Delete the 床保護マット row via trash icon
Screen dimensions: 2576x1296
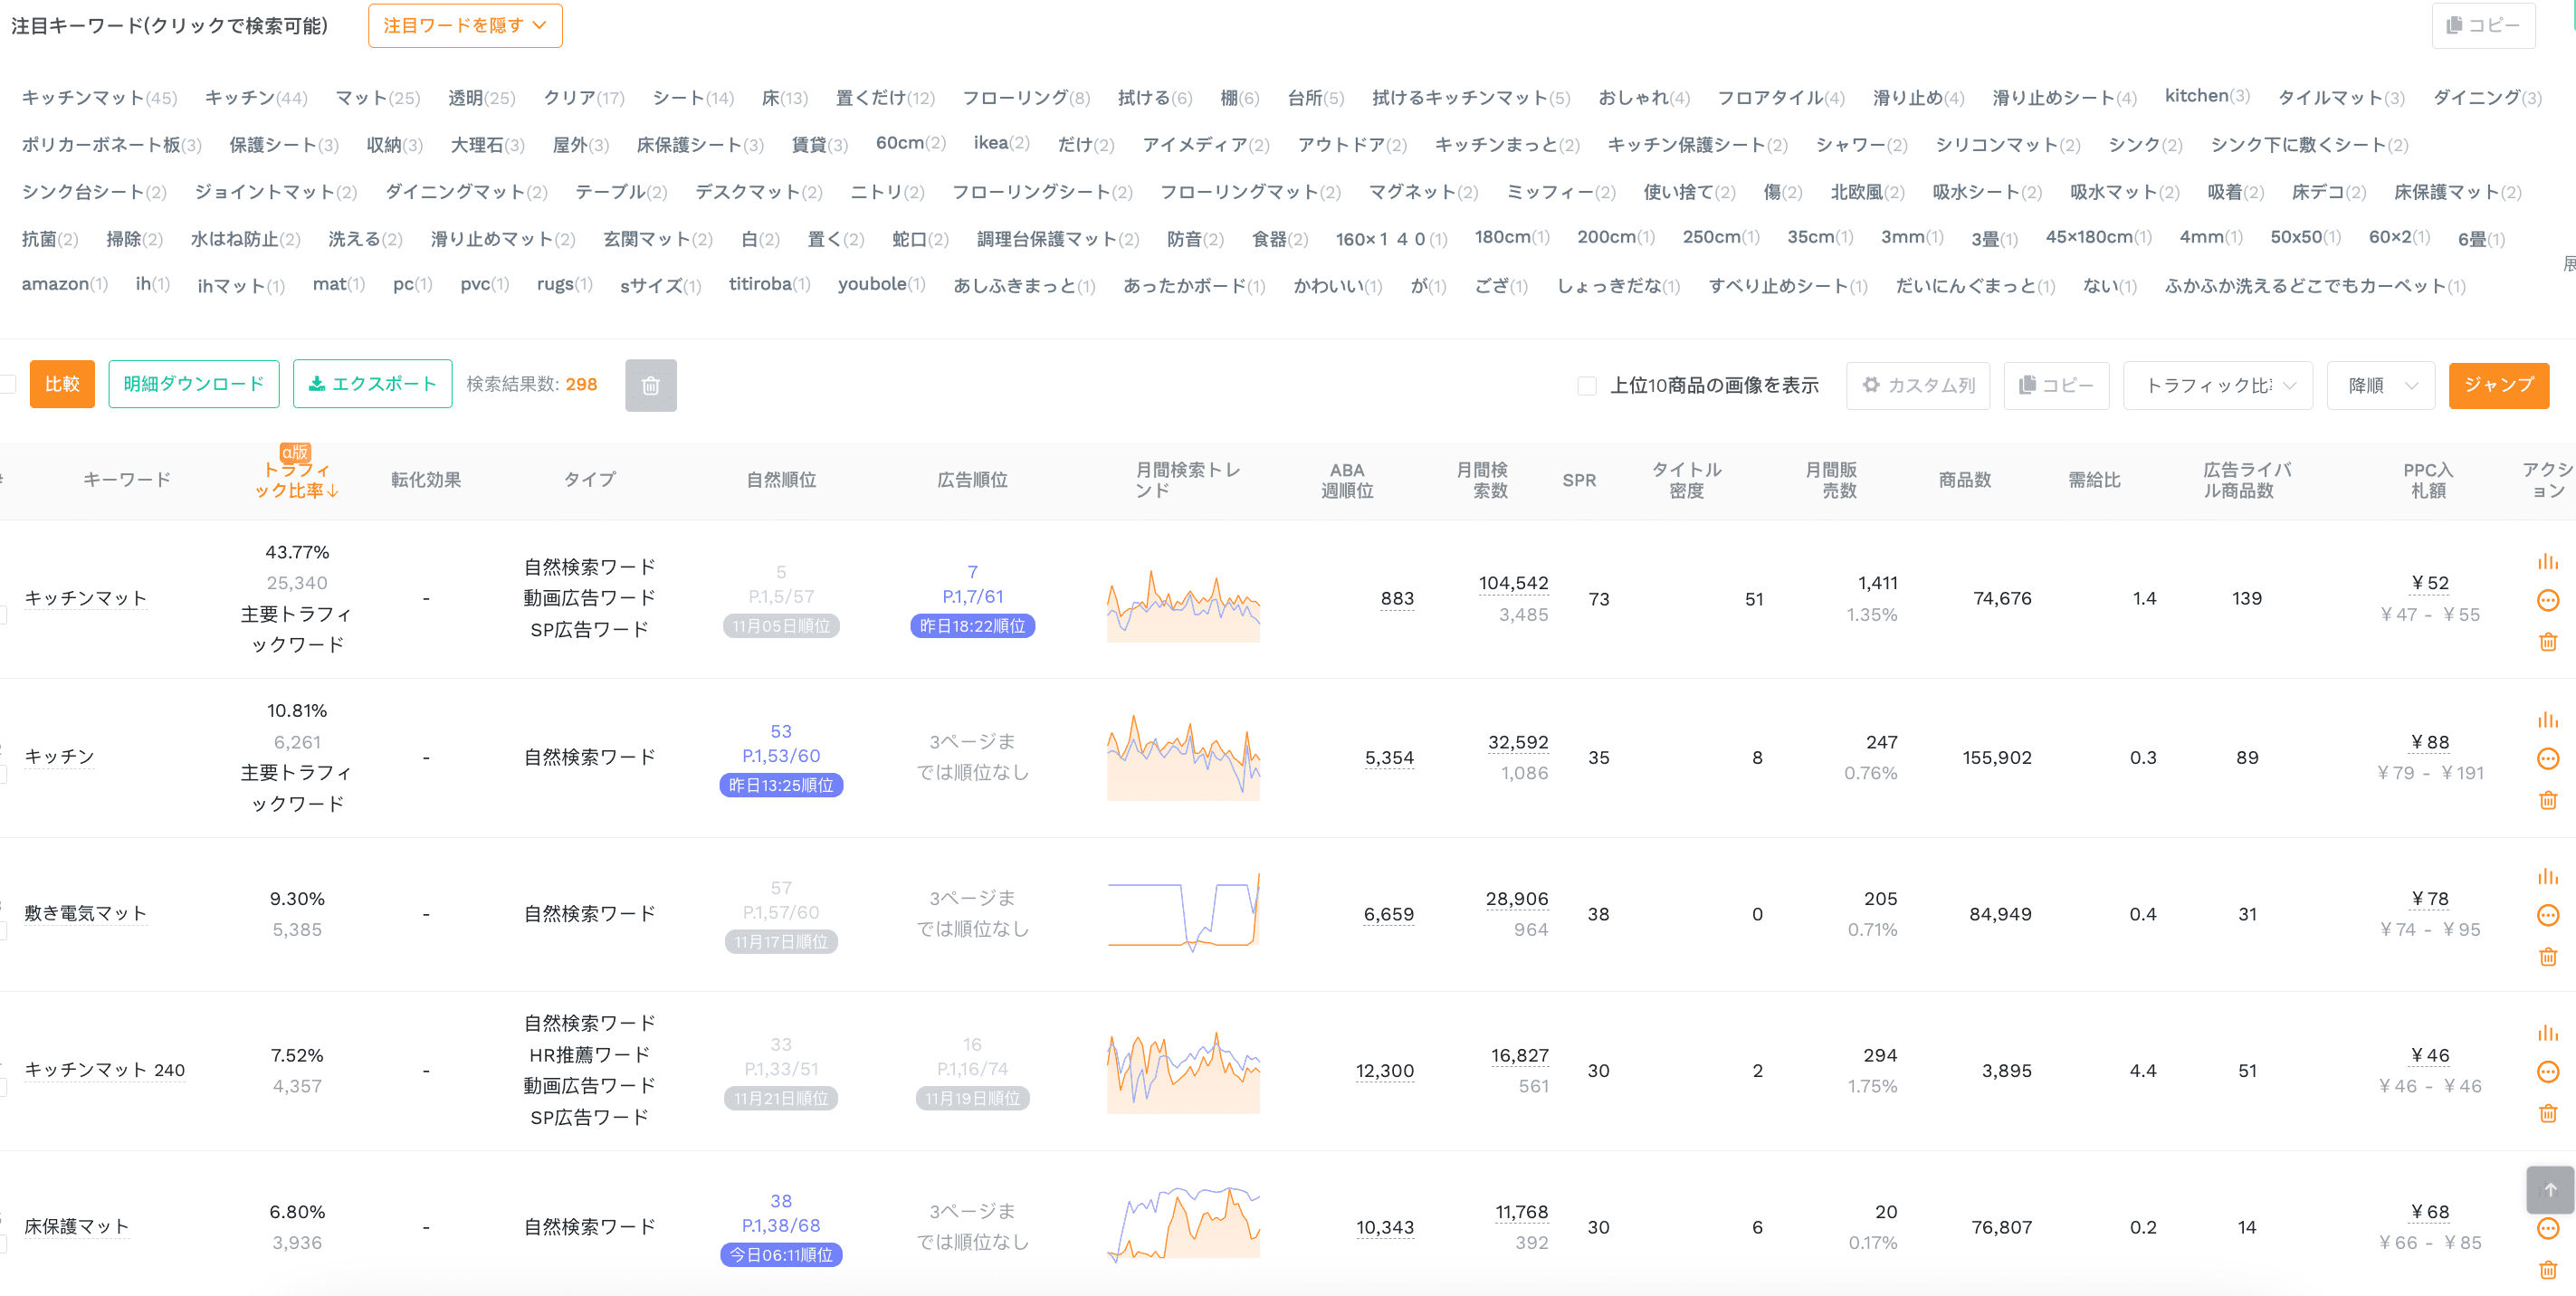2547,1270
